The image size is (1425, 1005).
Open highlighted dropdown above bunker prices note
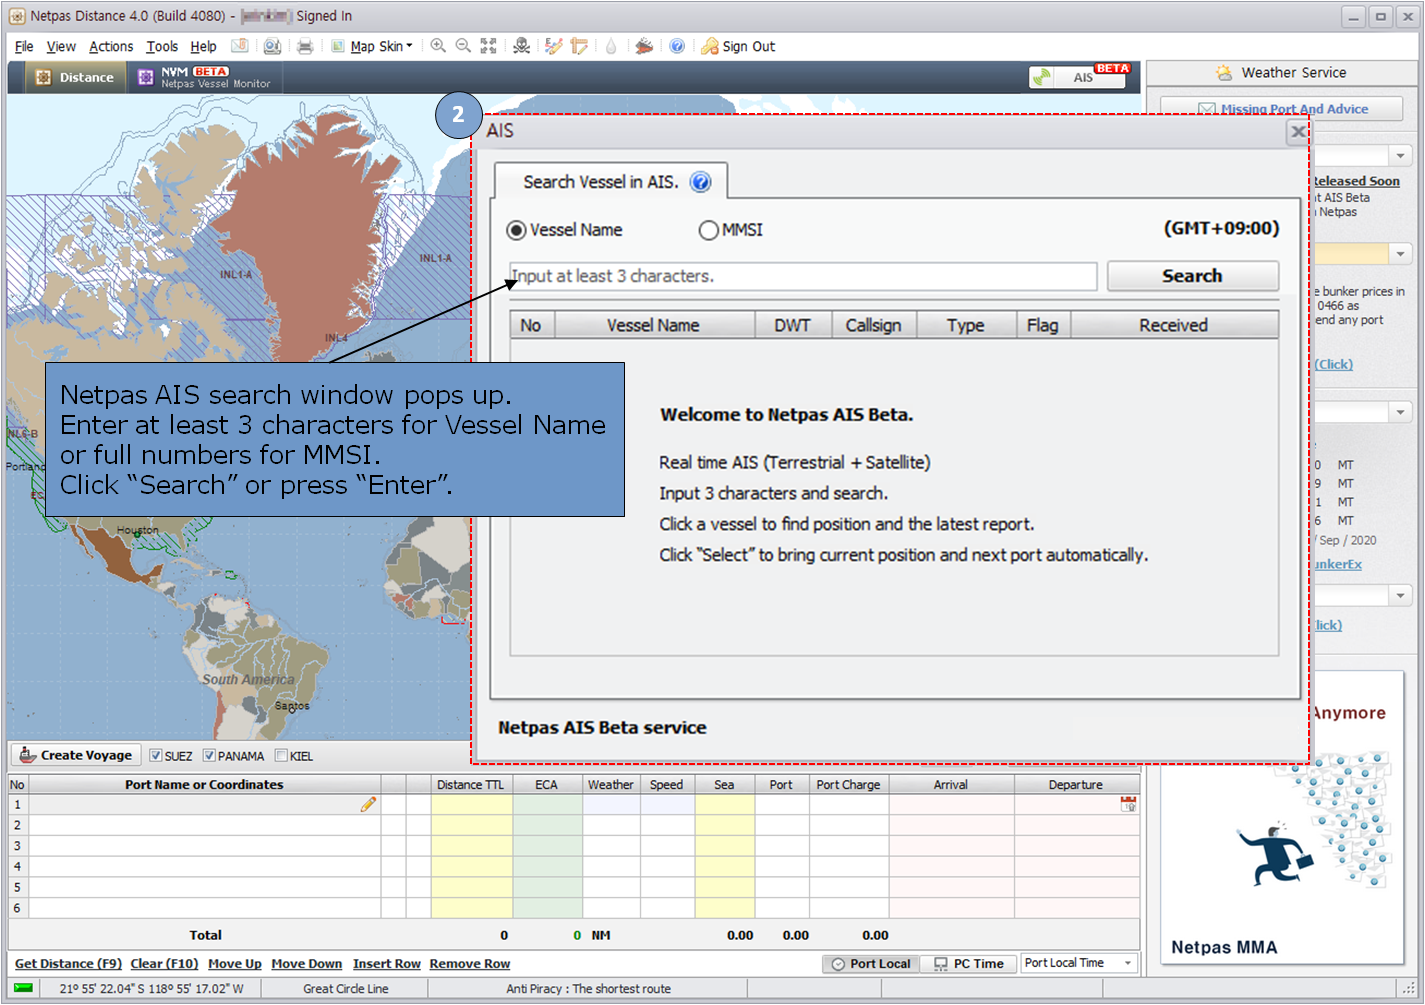point(1400,254)
